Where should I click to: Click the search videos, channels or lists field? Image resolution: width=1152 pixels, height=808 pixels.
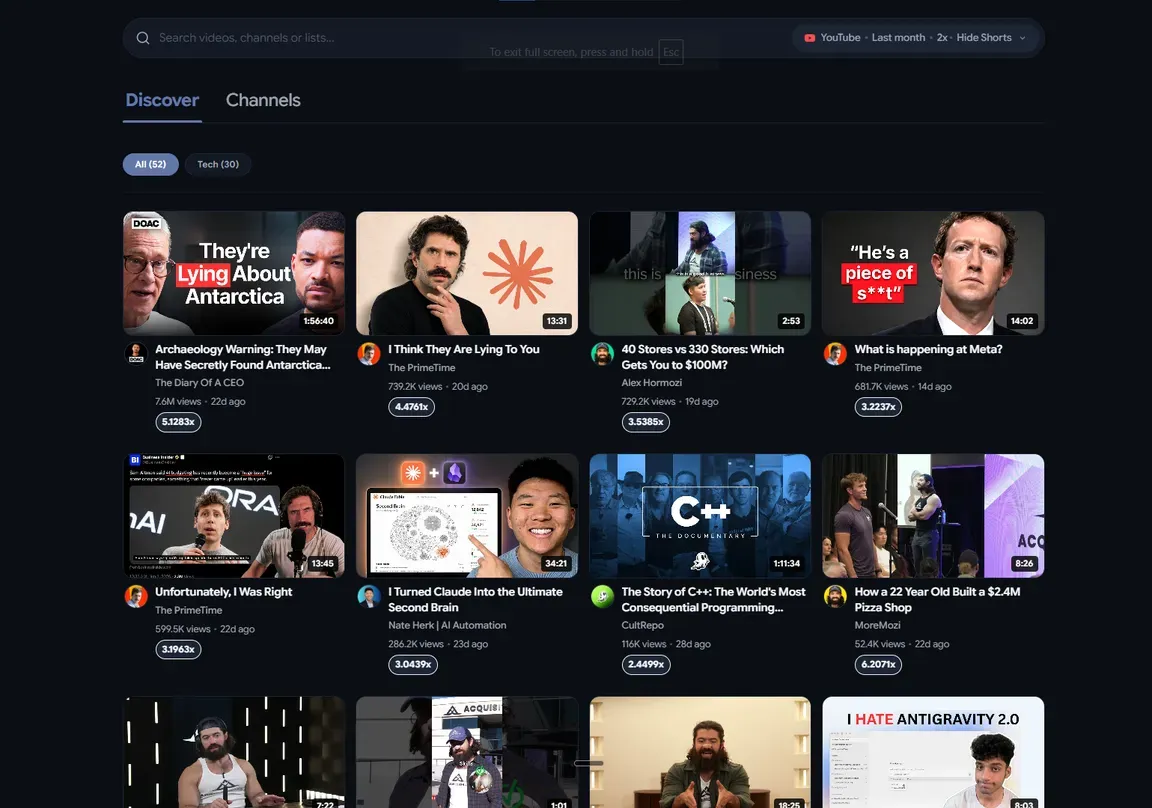coord(456,38)
